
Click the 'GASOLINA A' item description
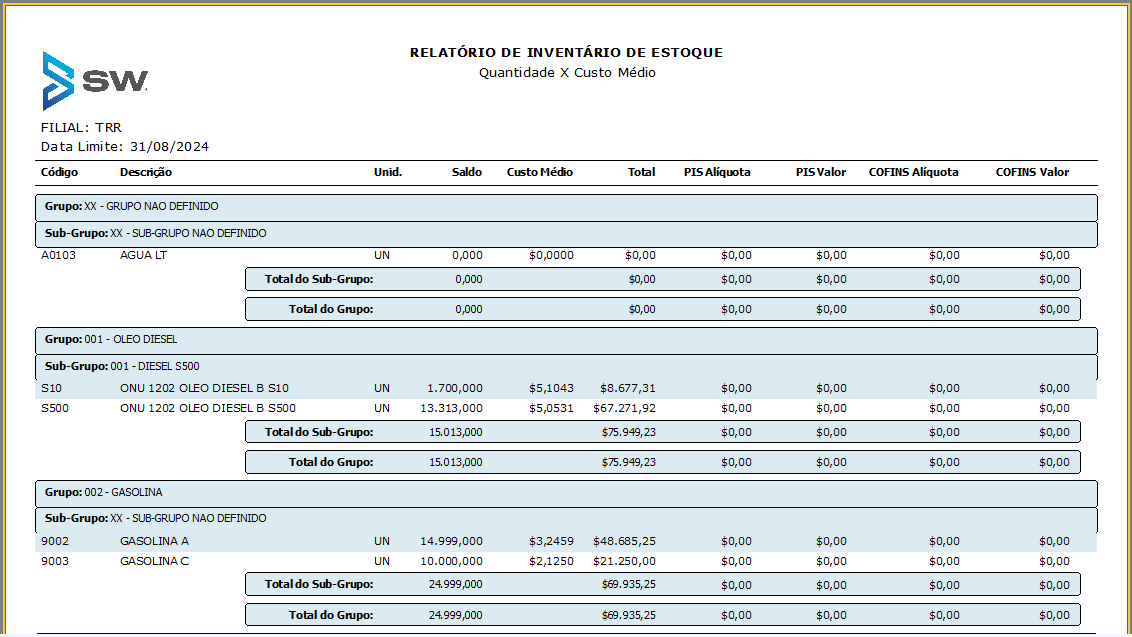(x=154, y=541)
